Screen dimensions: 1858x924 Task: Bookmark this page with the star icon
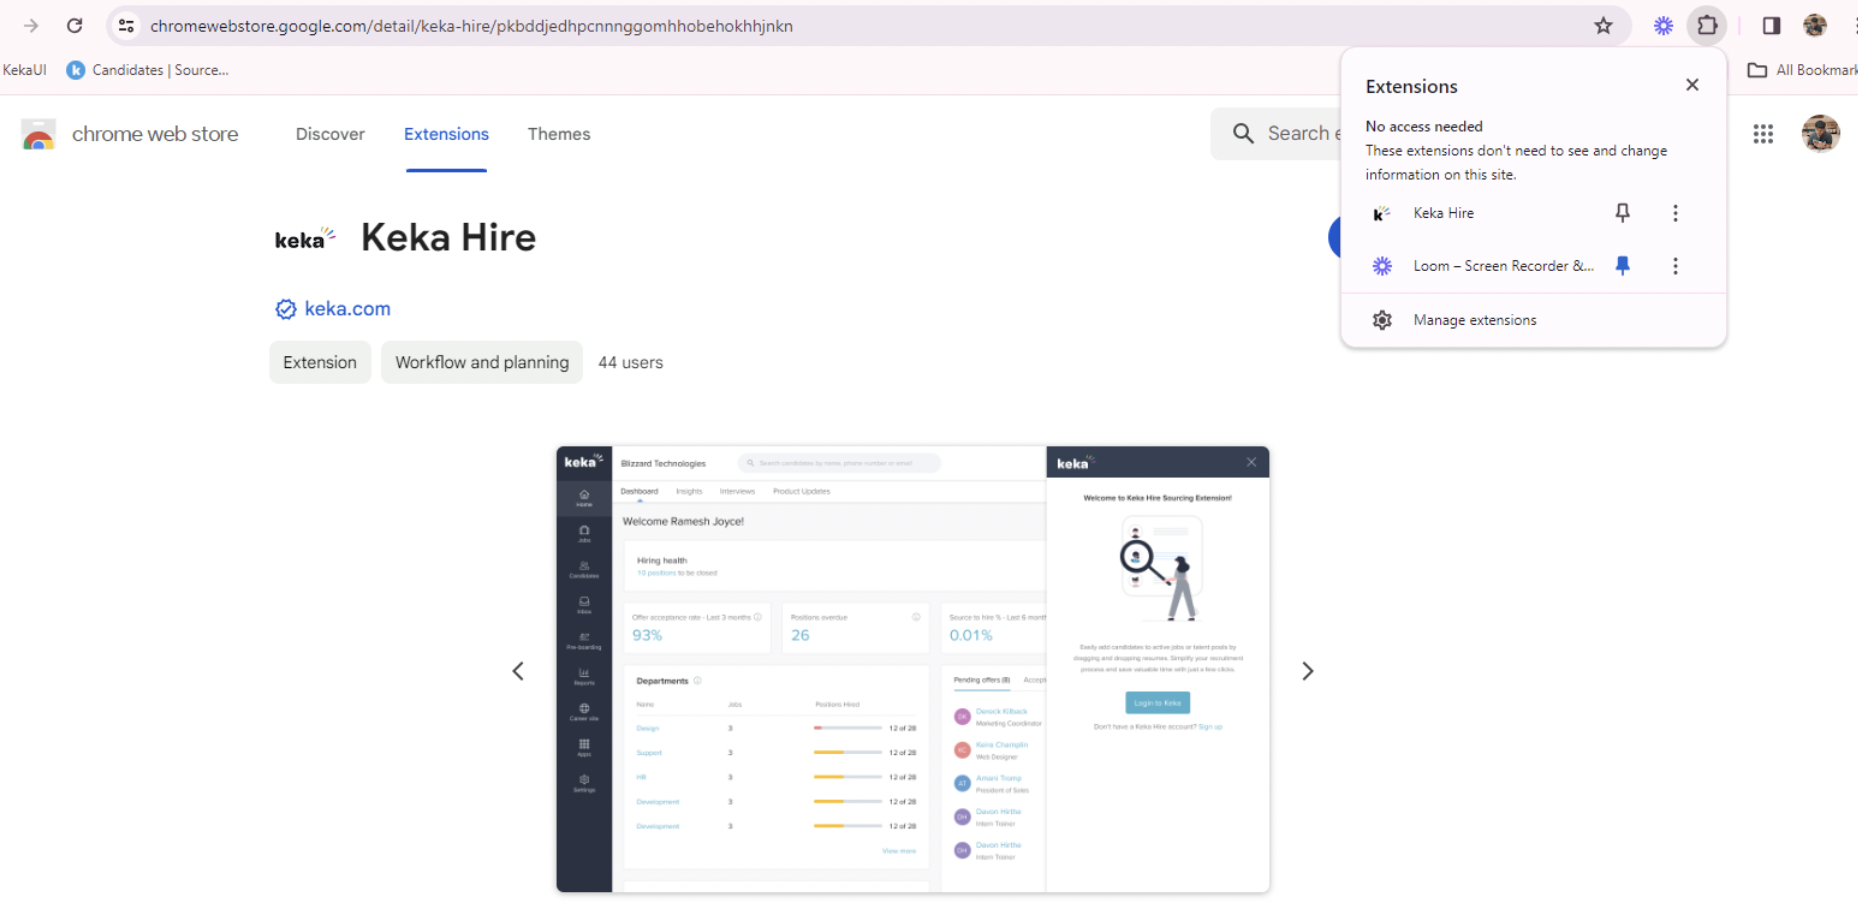(x=1603, y=26)
